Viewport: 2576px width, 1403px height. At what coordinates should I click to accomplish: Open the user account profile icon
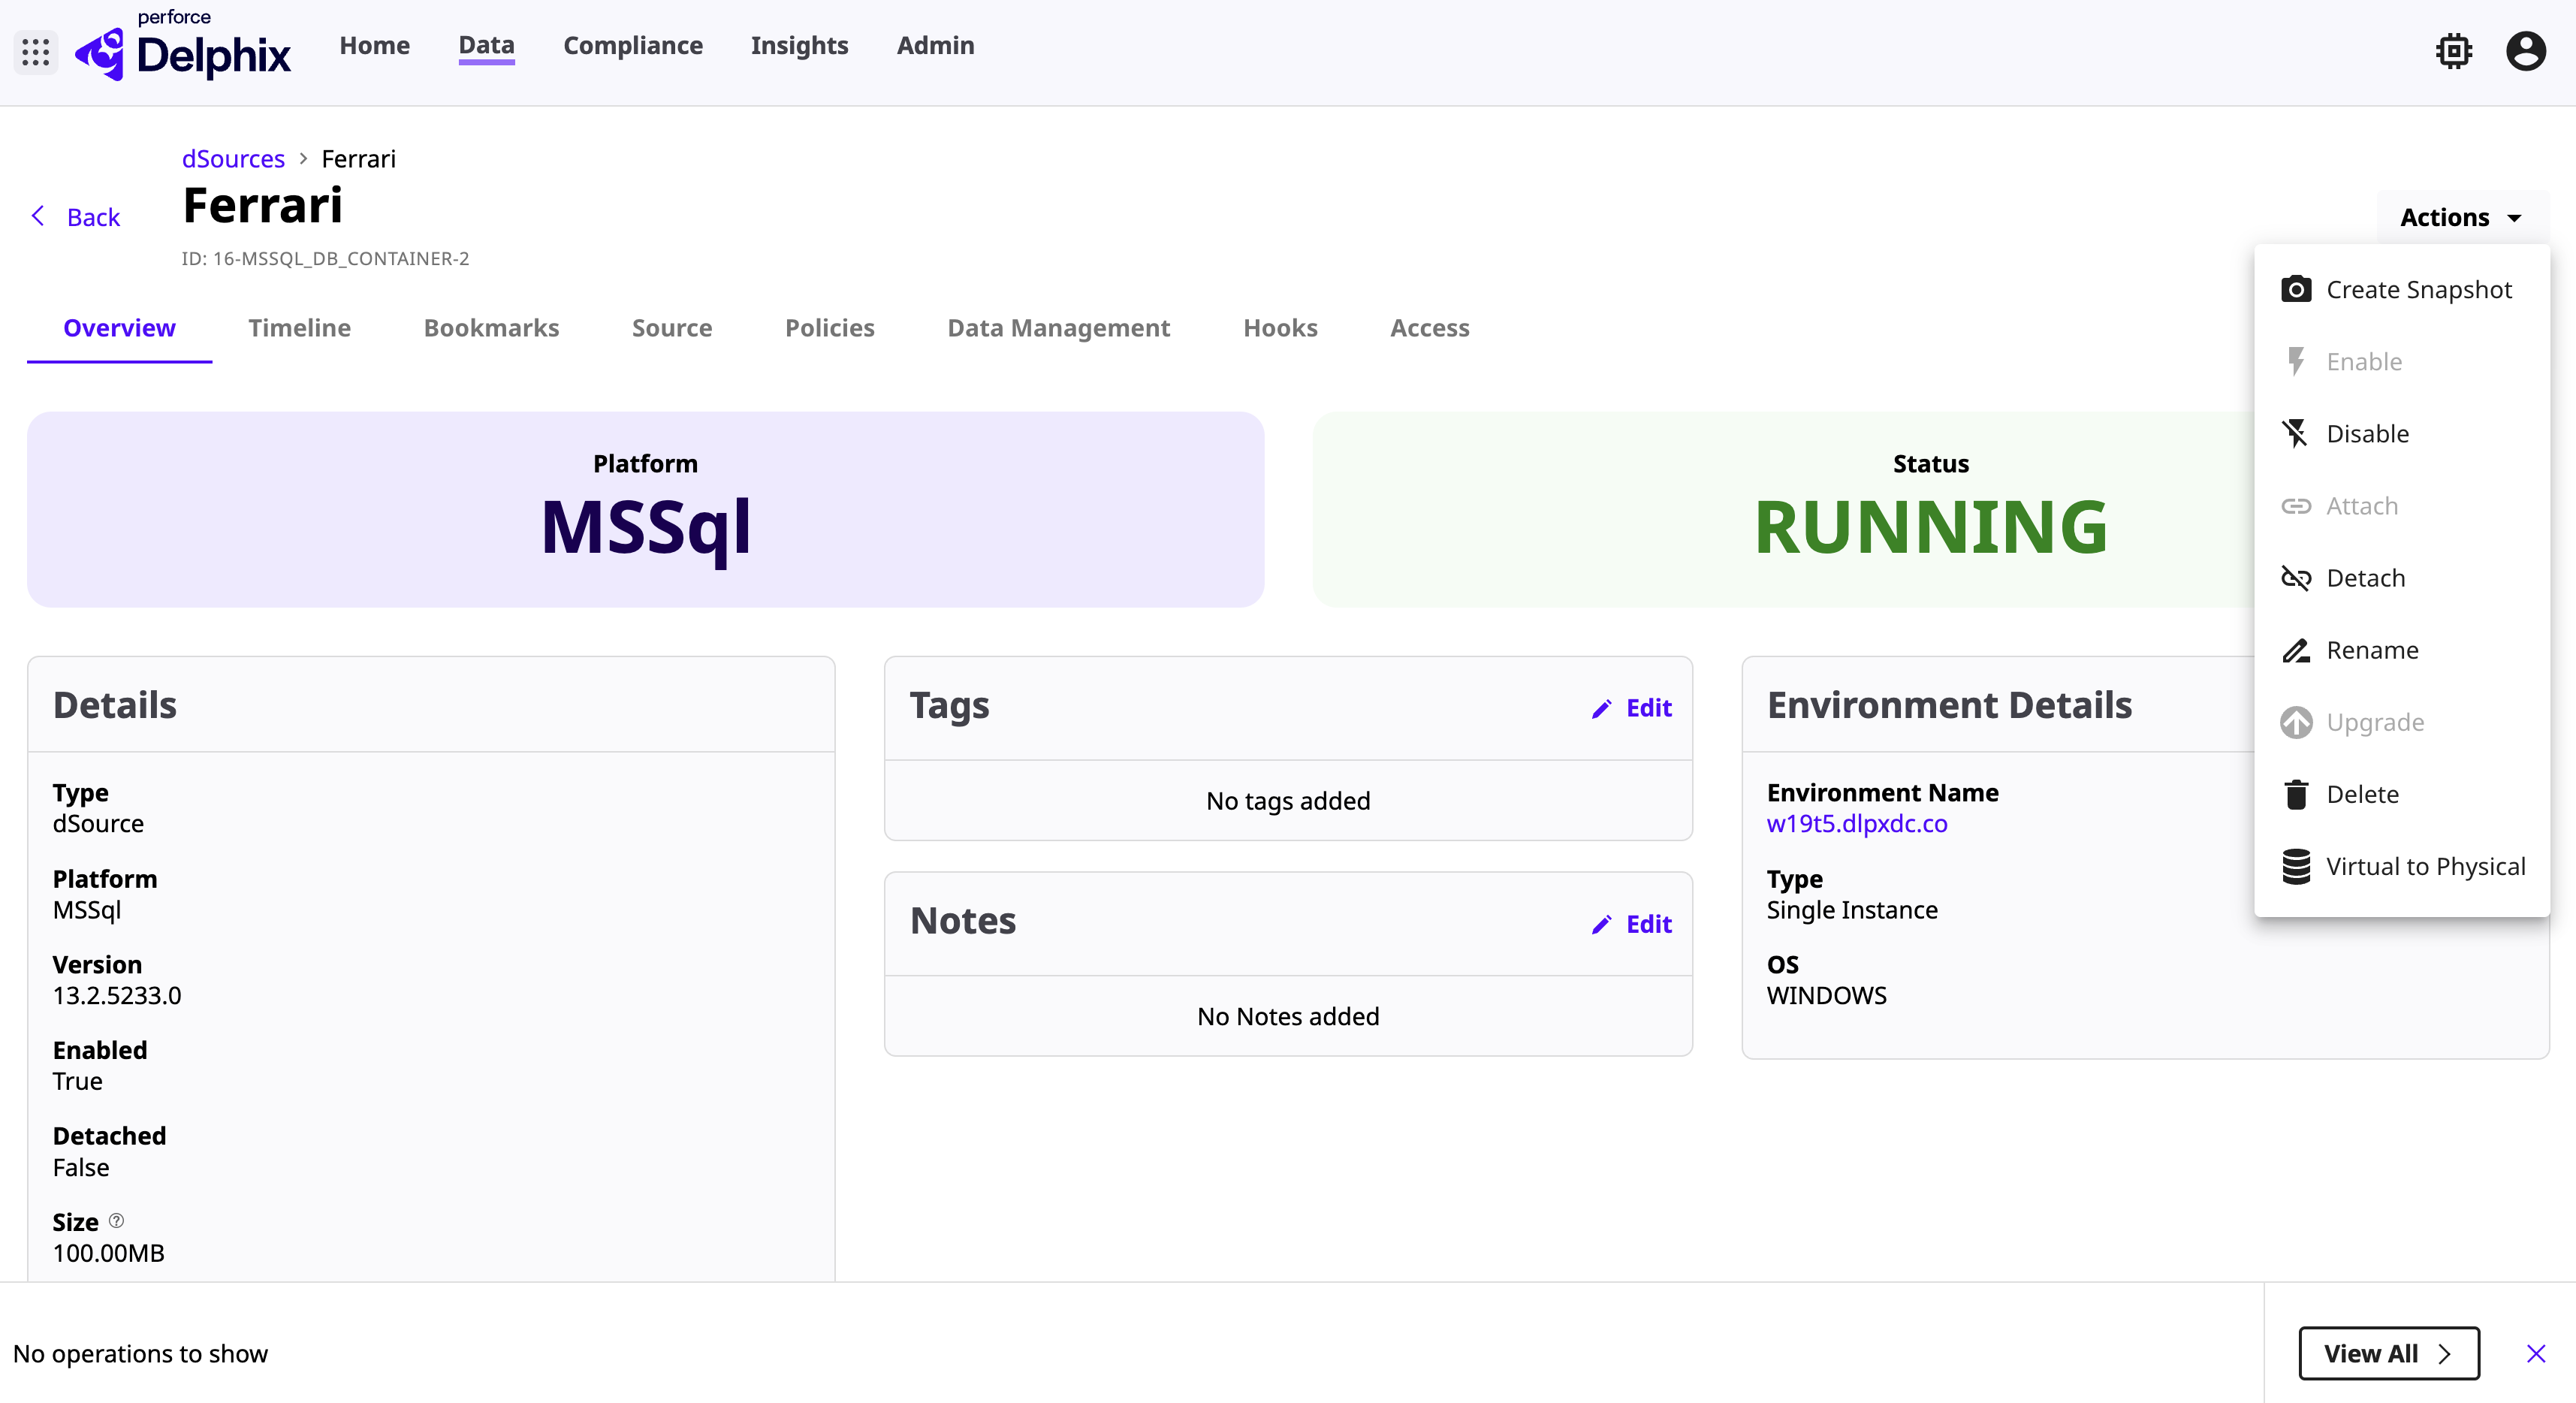(x=2525, y=51)
